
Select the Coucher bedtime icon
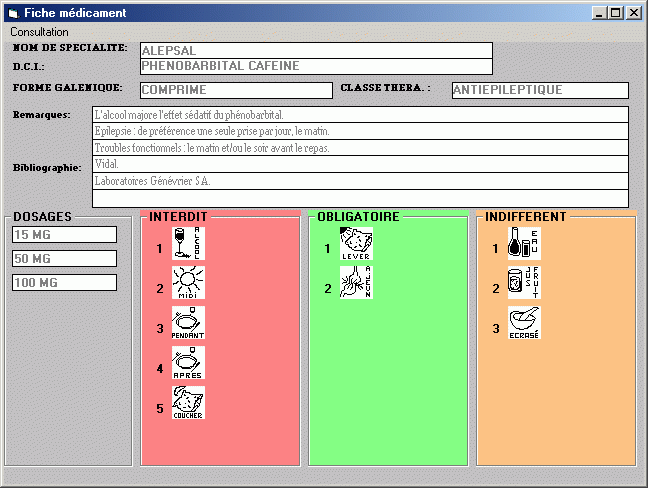point(188,403)
